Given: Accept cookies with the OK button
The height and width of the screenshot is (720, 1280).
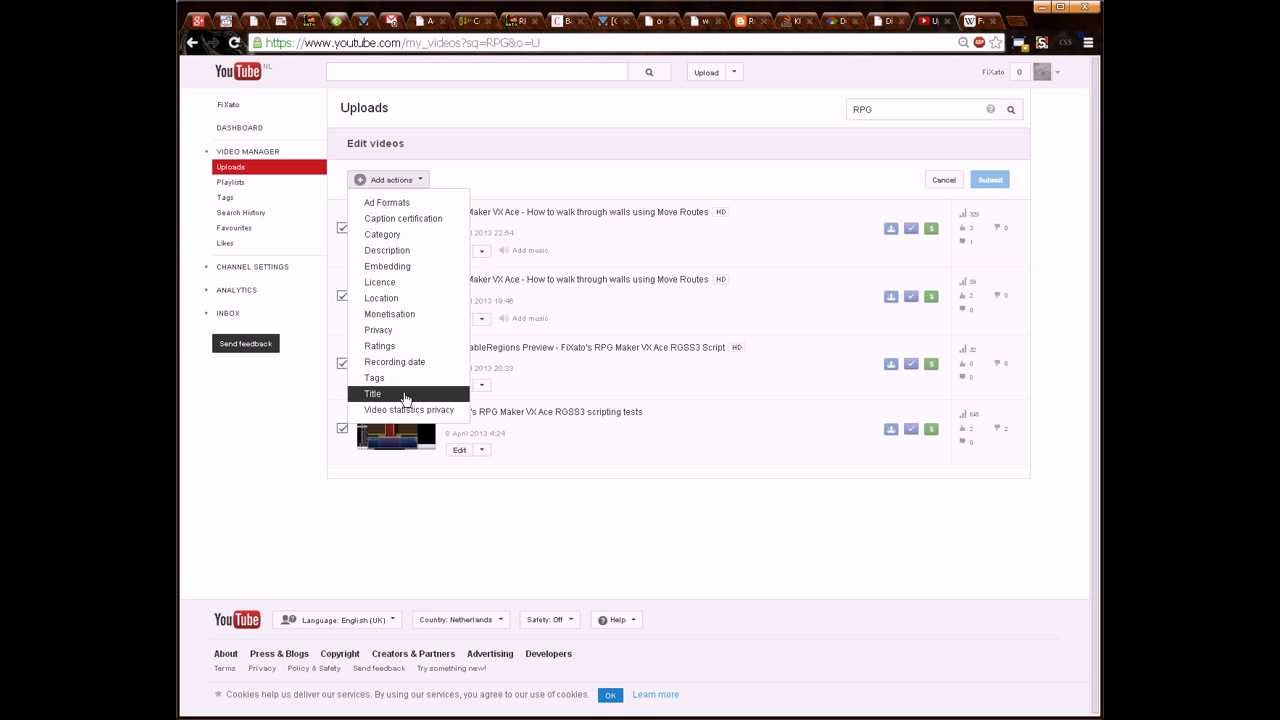Looking at the screenshot, I should click(610, 695).
